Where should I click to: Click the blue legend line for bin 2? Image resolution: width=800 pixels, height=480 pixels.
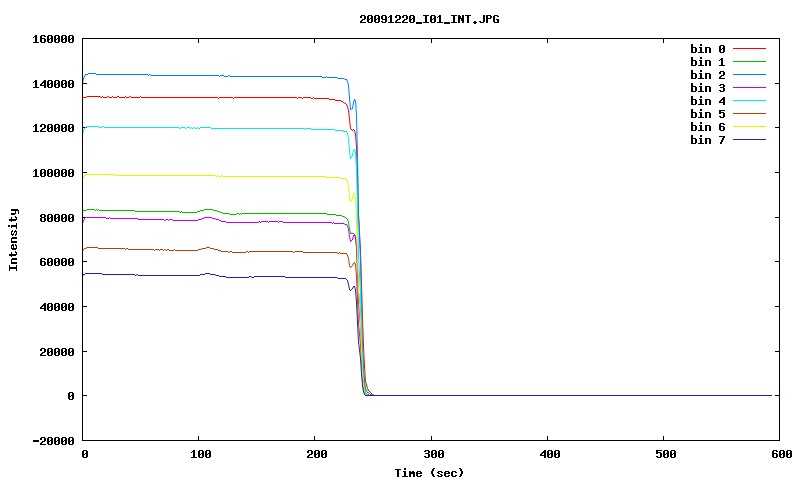tap(749, 74)
